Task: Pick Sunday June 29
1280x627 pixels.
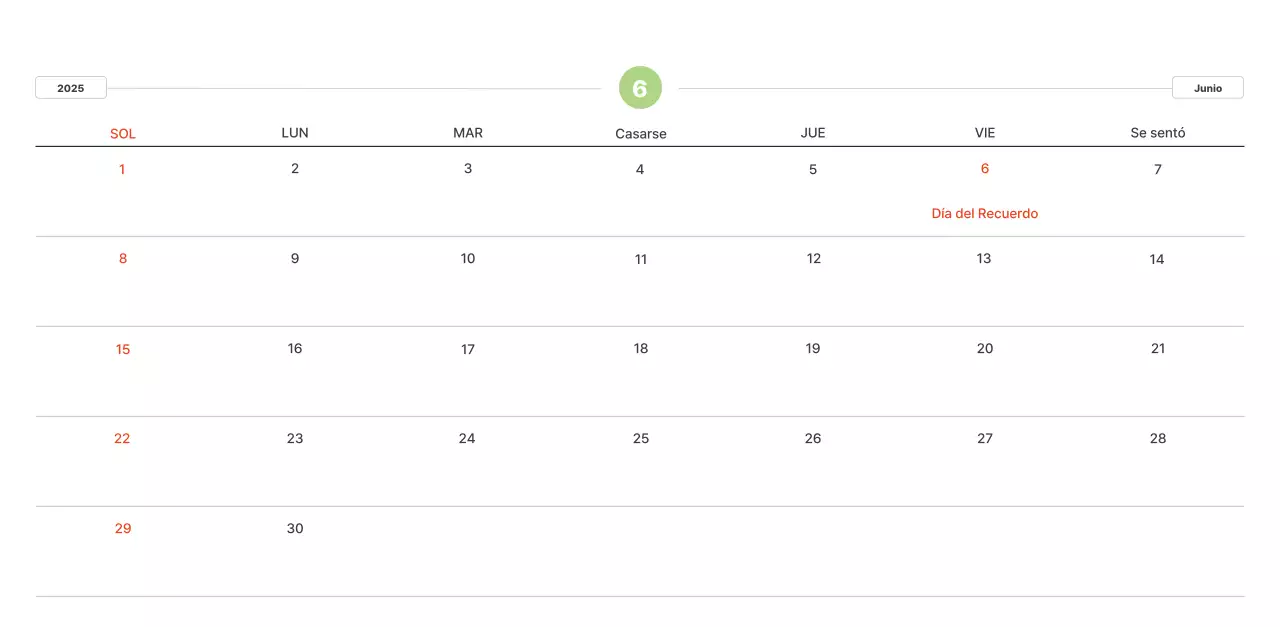Action: coord(122,529)
